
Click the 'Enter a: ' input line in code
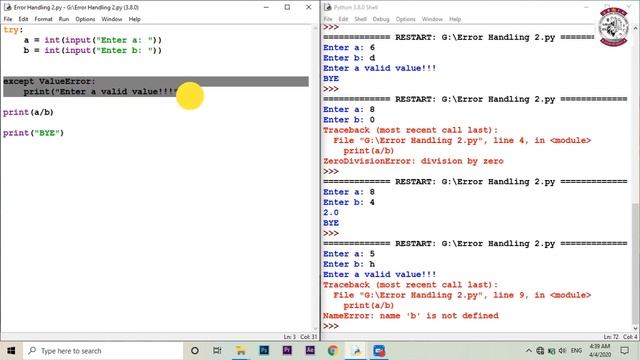tap(93, 40)
